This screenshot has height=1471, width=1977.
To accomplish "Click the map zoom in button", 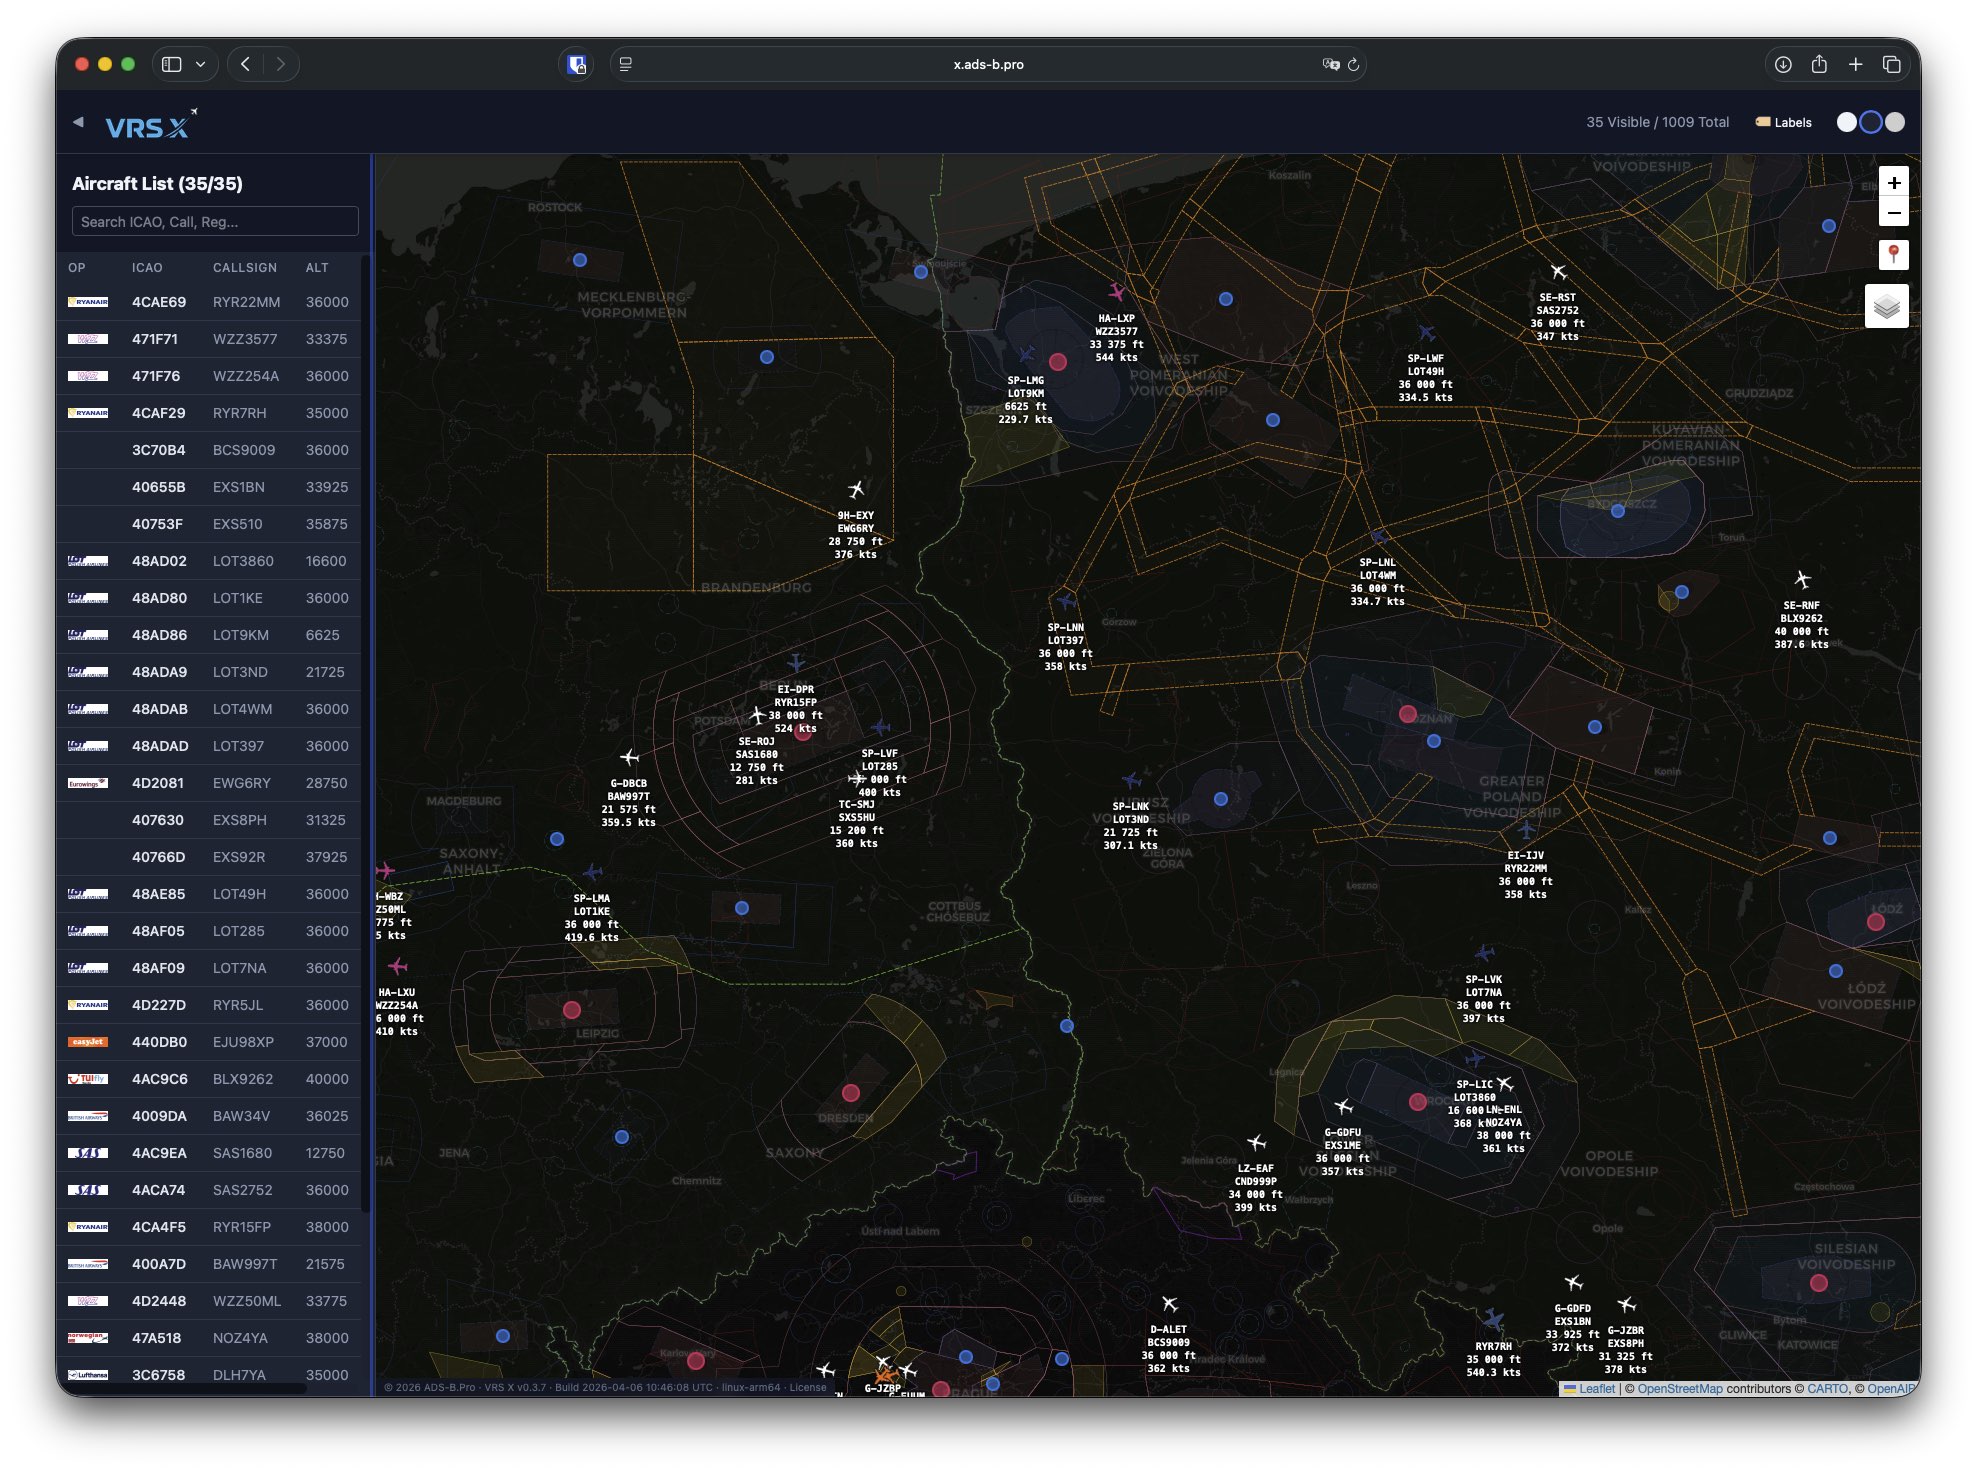I will point(1893,183).
